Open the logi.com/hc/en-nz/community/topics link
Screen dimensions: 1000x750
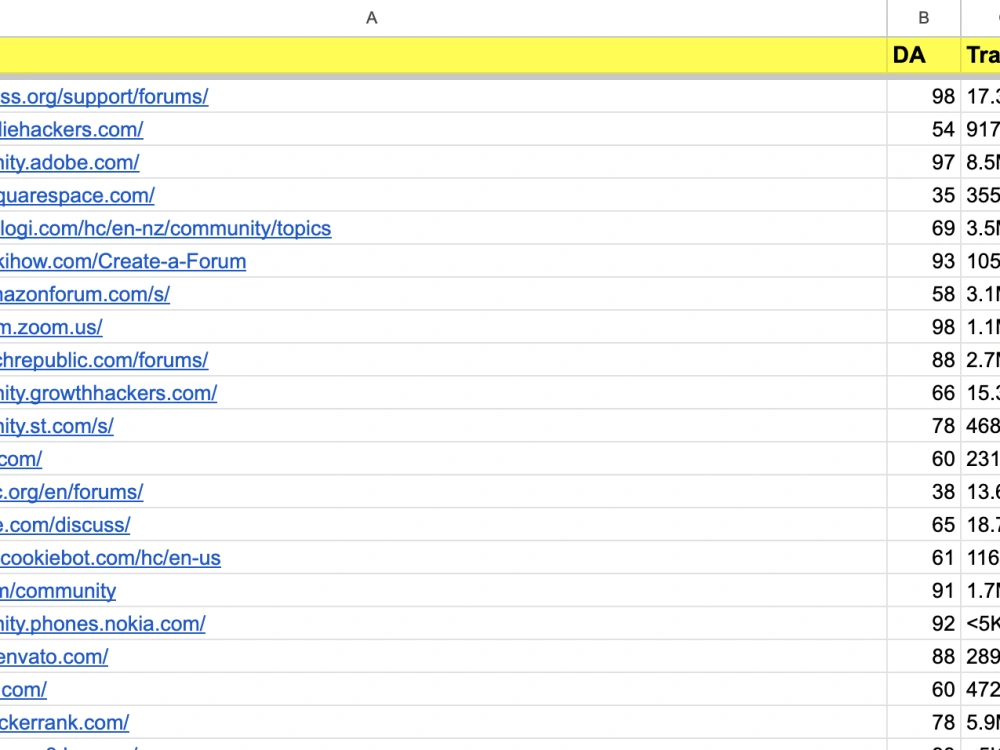(166, 228)
